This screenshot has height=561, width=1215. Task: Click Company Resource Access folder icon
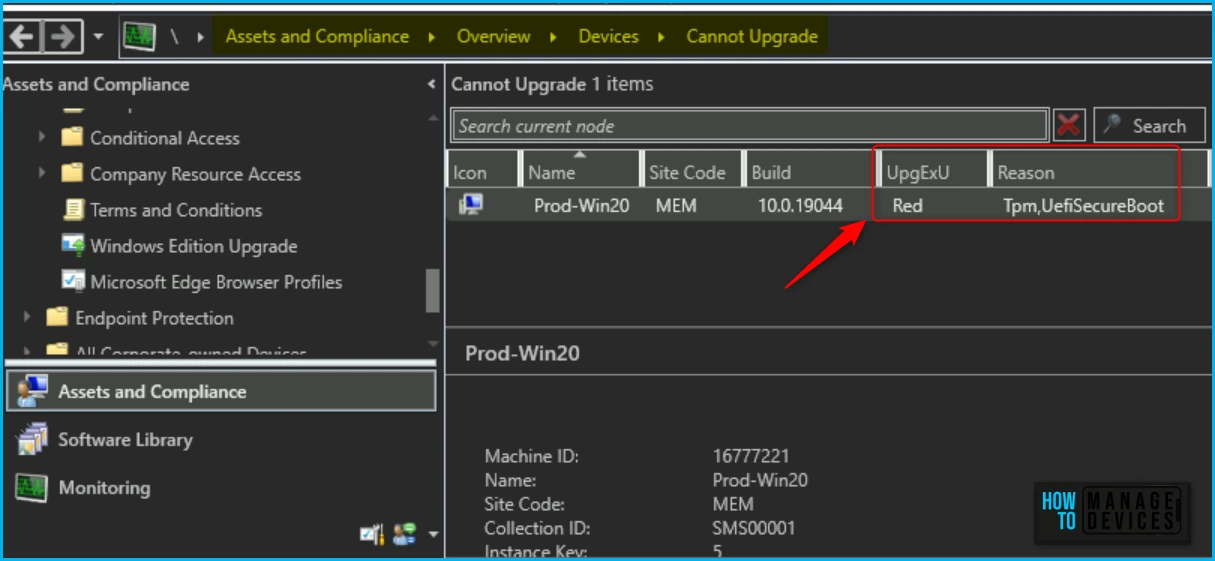click(72, 173)
